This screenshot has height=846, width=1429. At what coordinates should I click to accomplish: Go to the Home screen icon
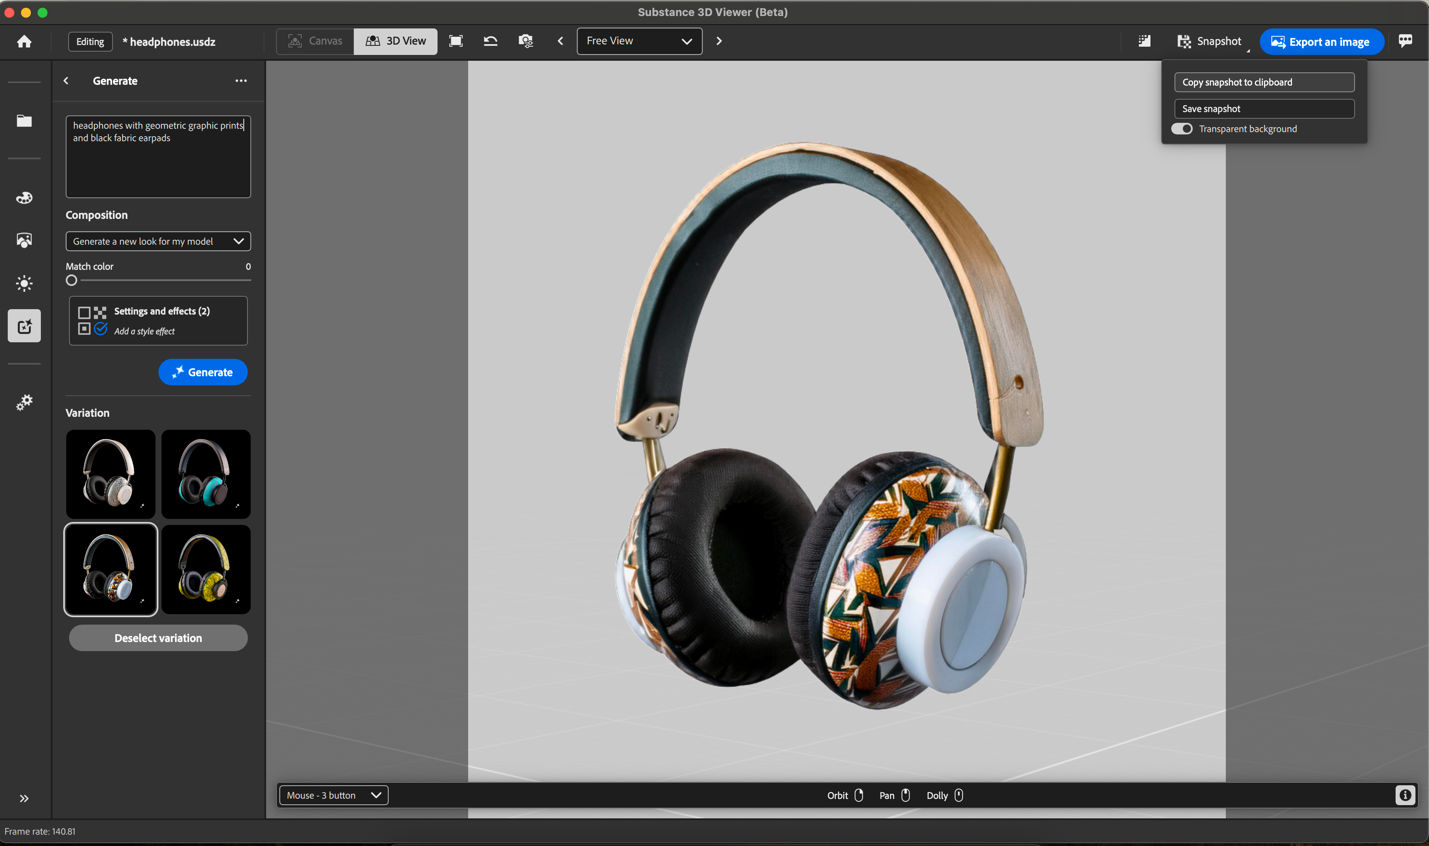click(24, 41)
